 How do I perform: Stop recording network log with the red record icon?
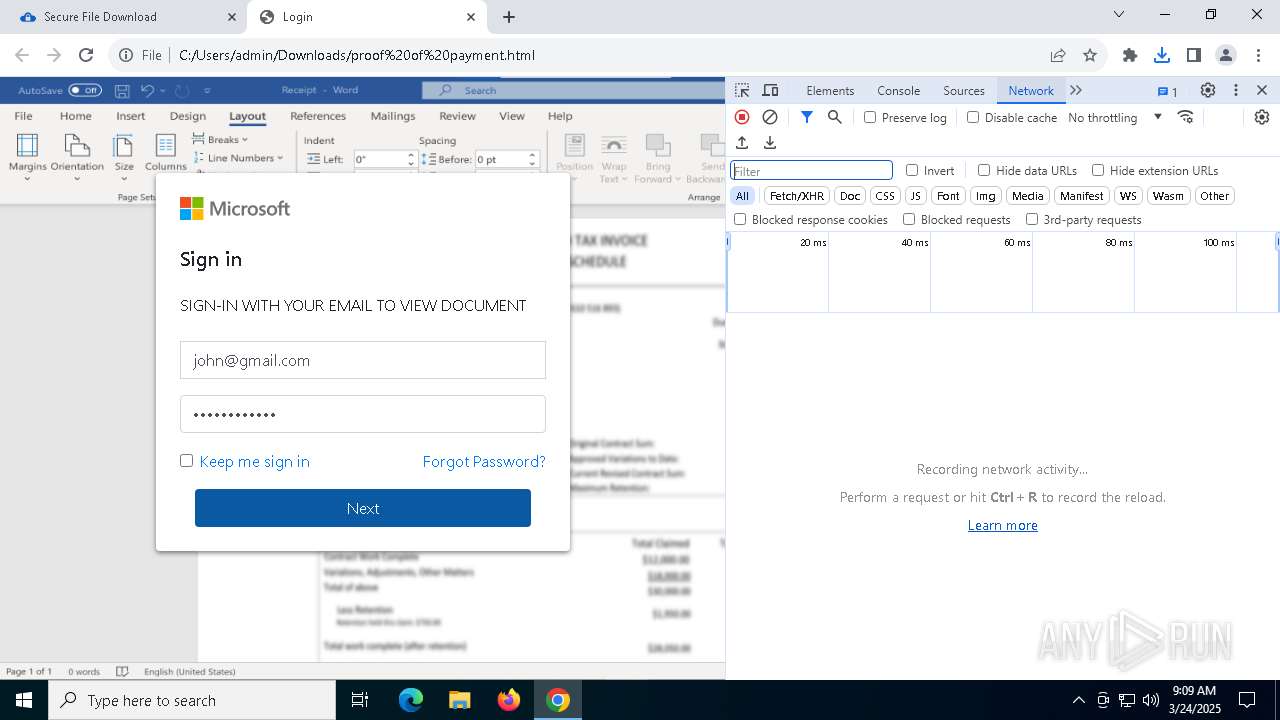(742, 117)
